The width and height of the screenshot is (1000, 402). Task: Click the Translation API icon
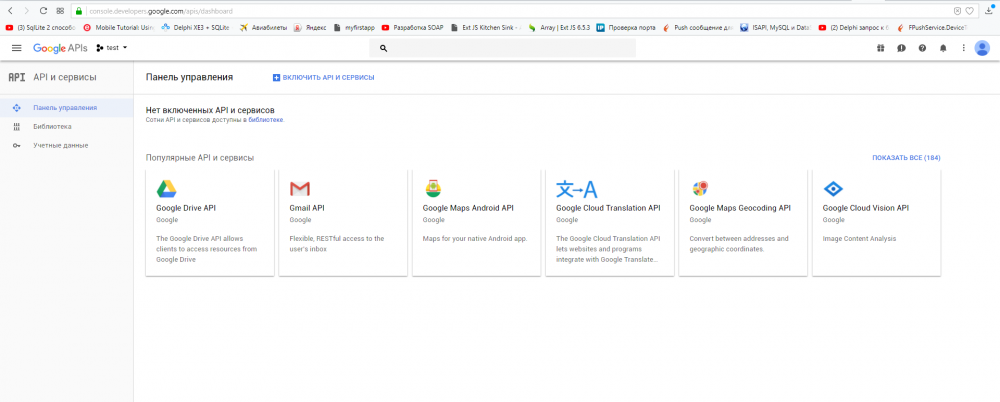(577, 189)
